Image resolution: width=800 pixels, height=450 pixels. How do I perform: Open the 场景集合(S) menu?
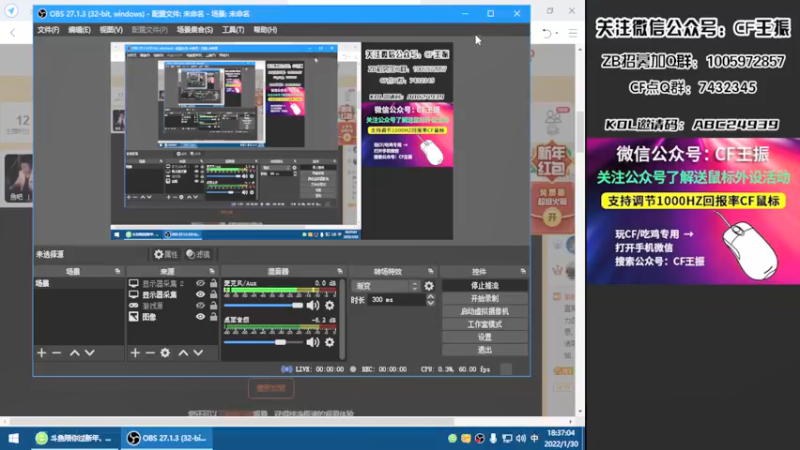195,30
